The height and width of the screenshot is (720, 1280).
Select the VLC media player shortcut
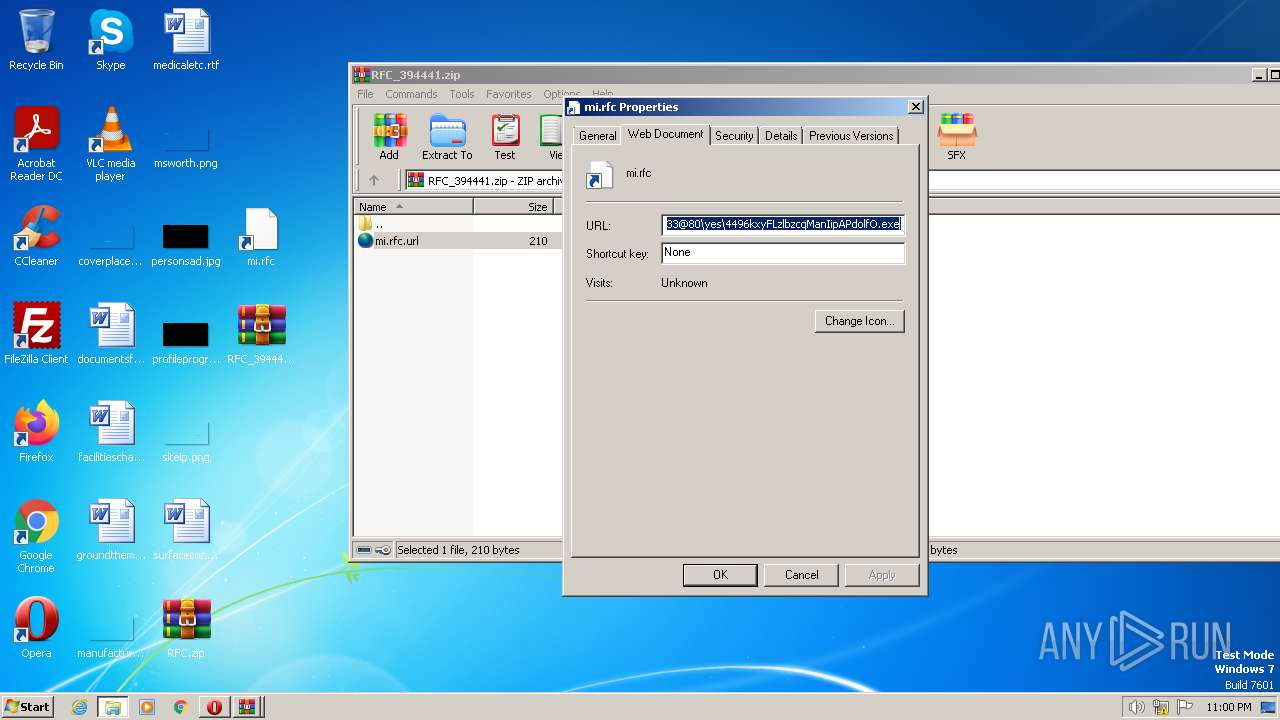coord(110,144)
